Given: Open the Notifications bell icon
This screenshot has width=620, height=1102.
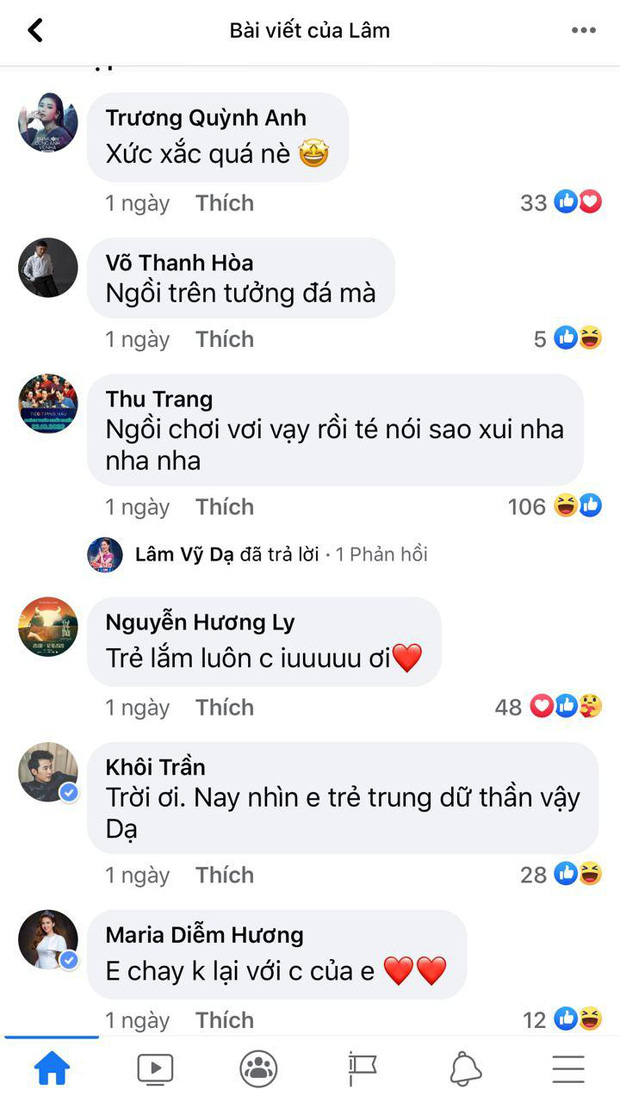Looking at the screenshot, I should click(465, 1069).
